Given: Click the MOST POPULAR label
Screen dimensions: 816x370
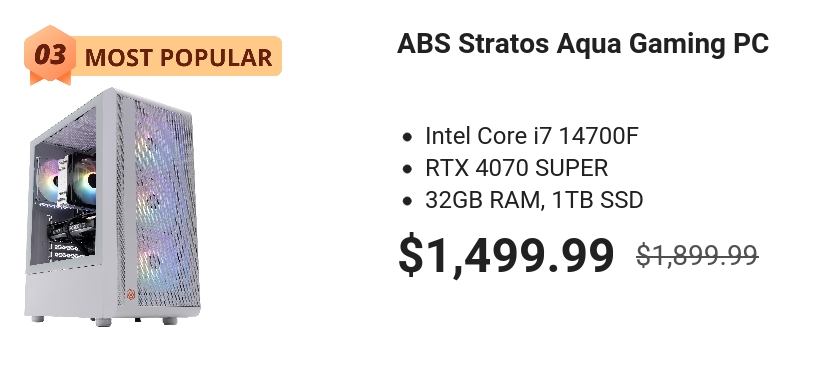Looking at the screenshot, I should (178, 57).
